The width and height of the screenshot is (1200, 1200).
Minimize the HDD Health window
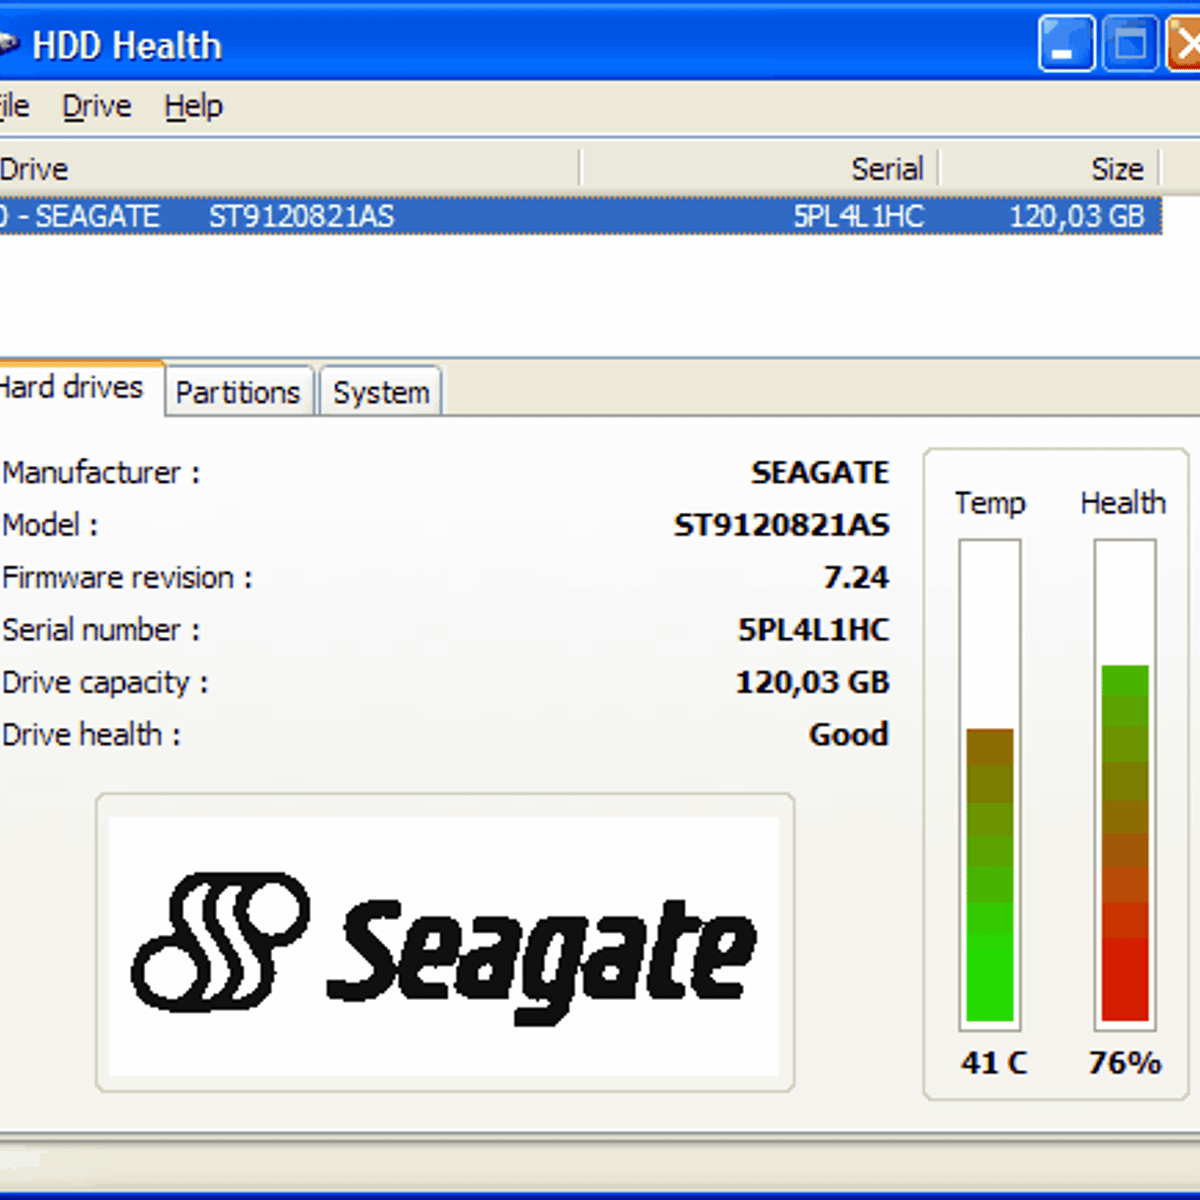[x=1066, y=44]
